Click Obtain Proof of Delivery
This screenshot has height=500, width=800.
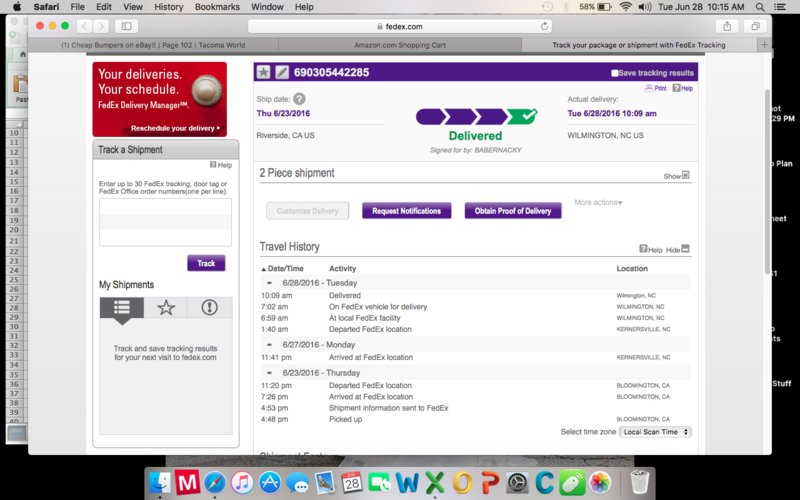[x=513, y=211]
